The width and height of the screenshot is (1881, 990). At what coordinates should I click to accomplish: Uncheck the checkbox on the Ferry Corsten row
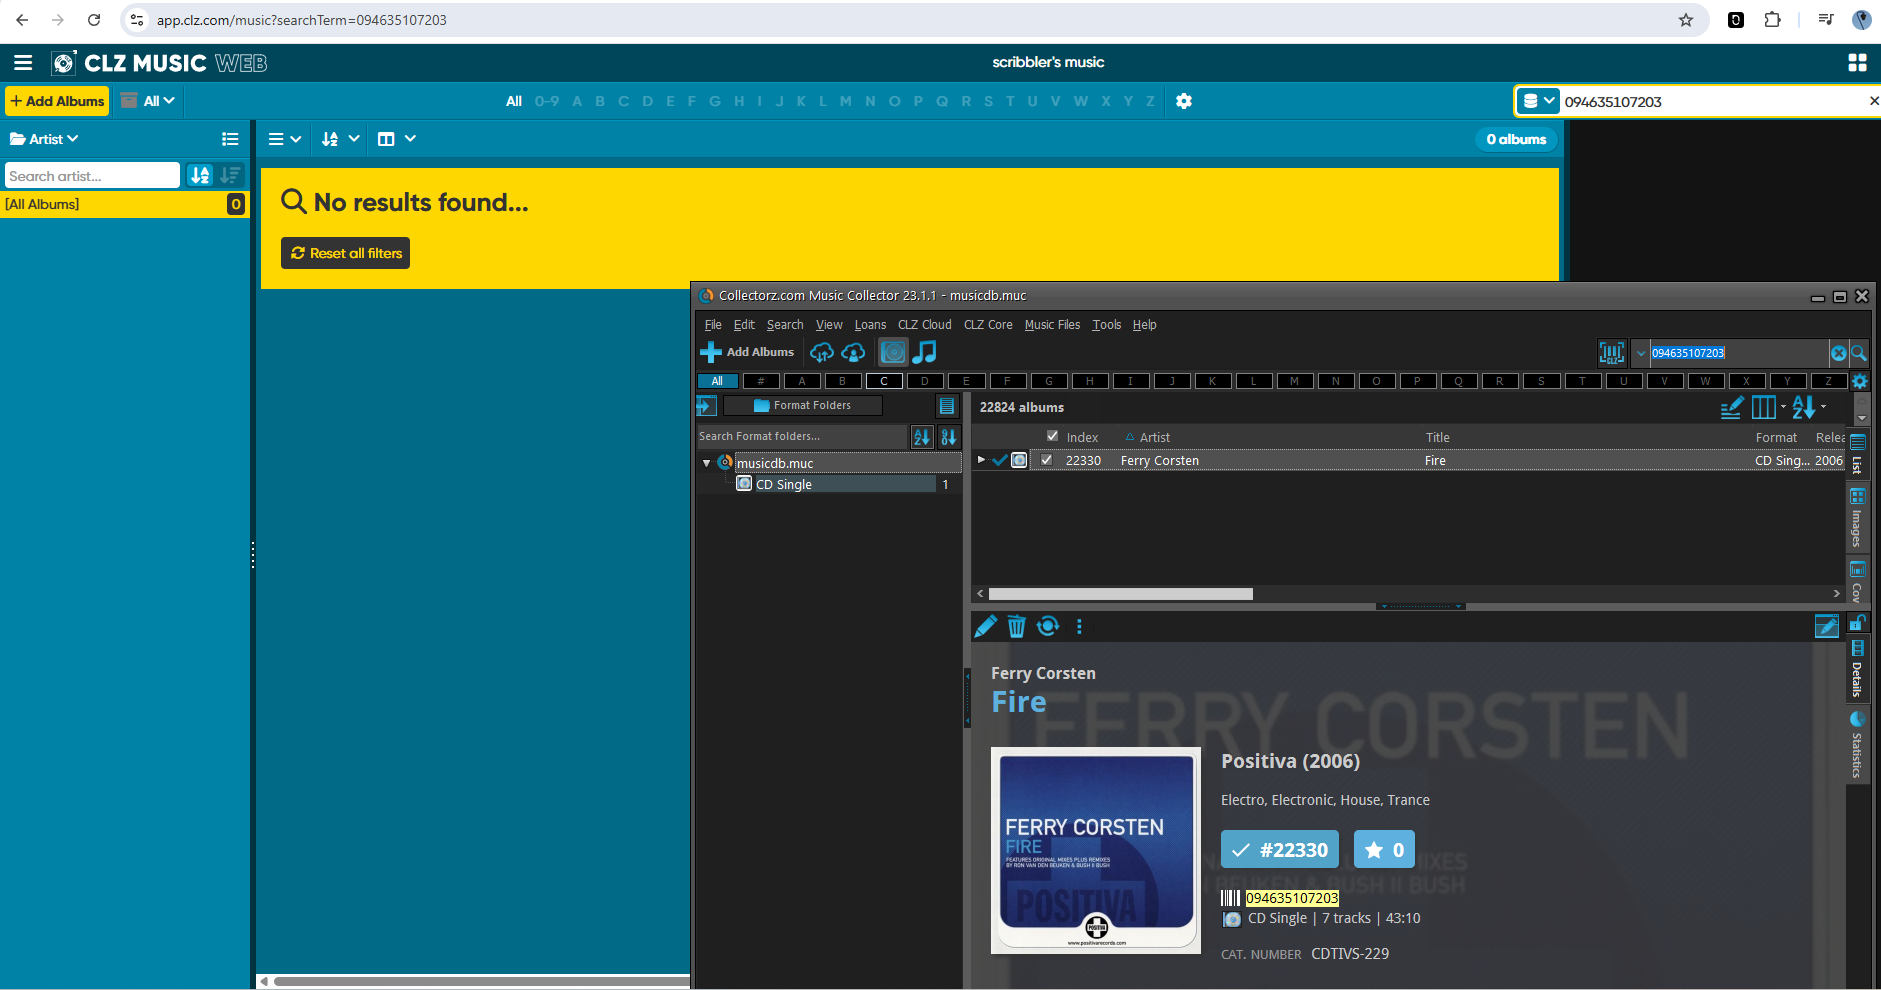(x=1047, y=460)
